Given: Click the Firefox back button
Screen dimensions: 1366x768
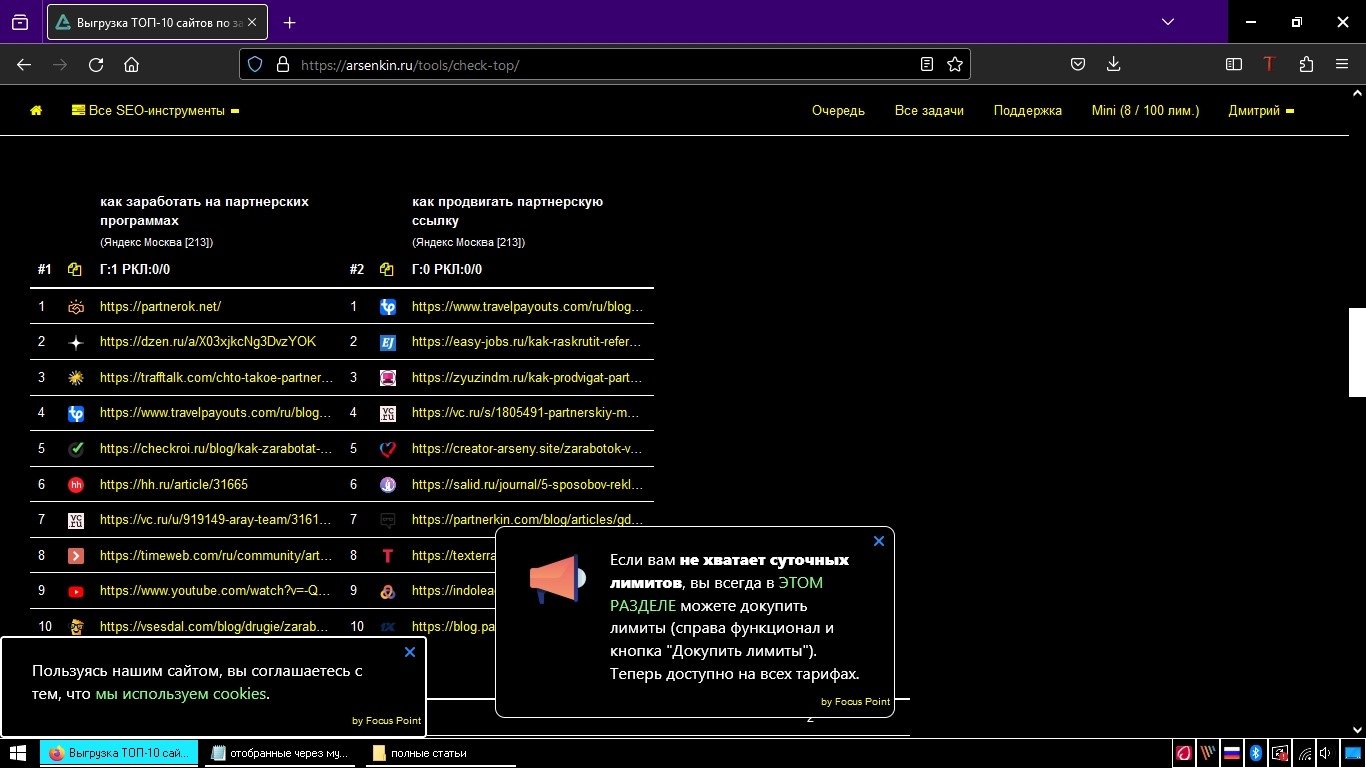Looking at the screenshot, I should 24,64.
